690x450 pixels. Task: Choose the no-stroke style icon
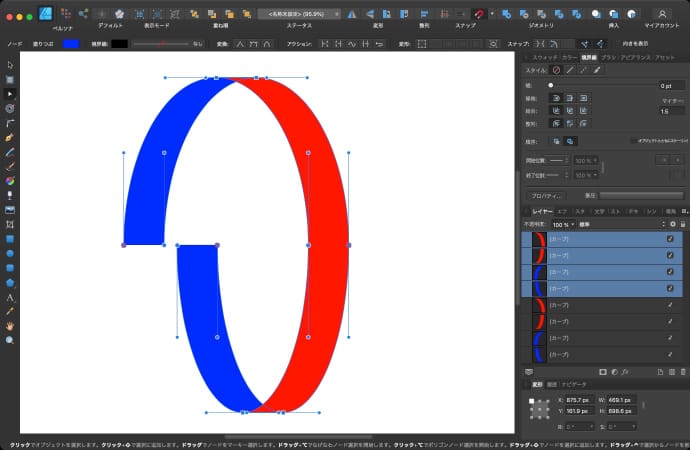coord(556,70)
